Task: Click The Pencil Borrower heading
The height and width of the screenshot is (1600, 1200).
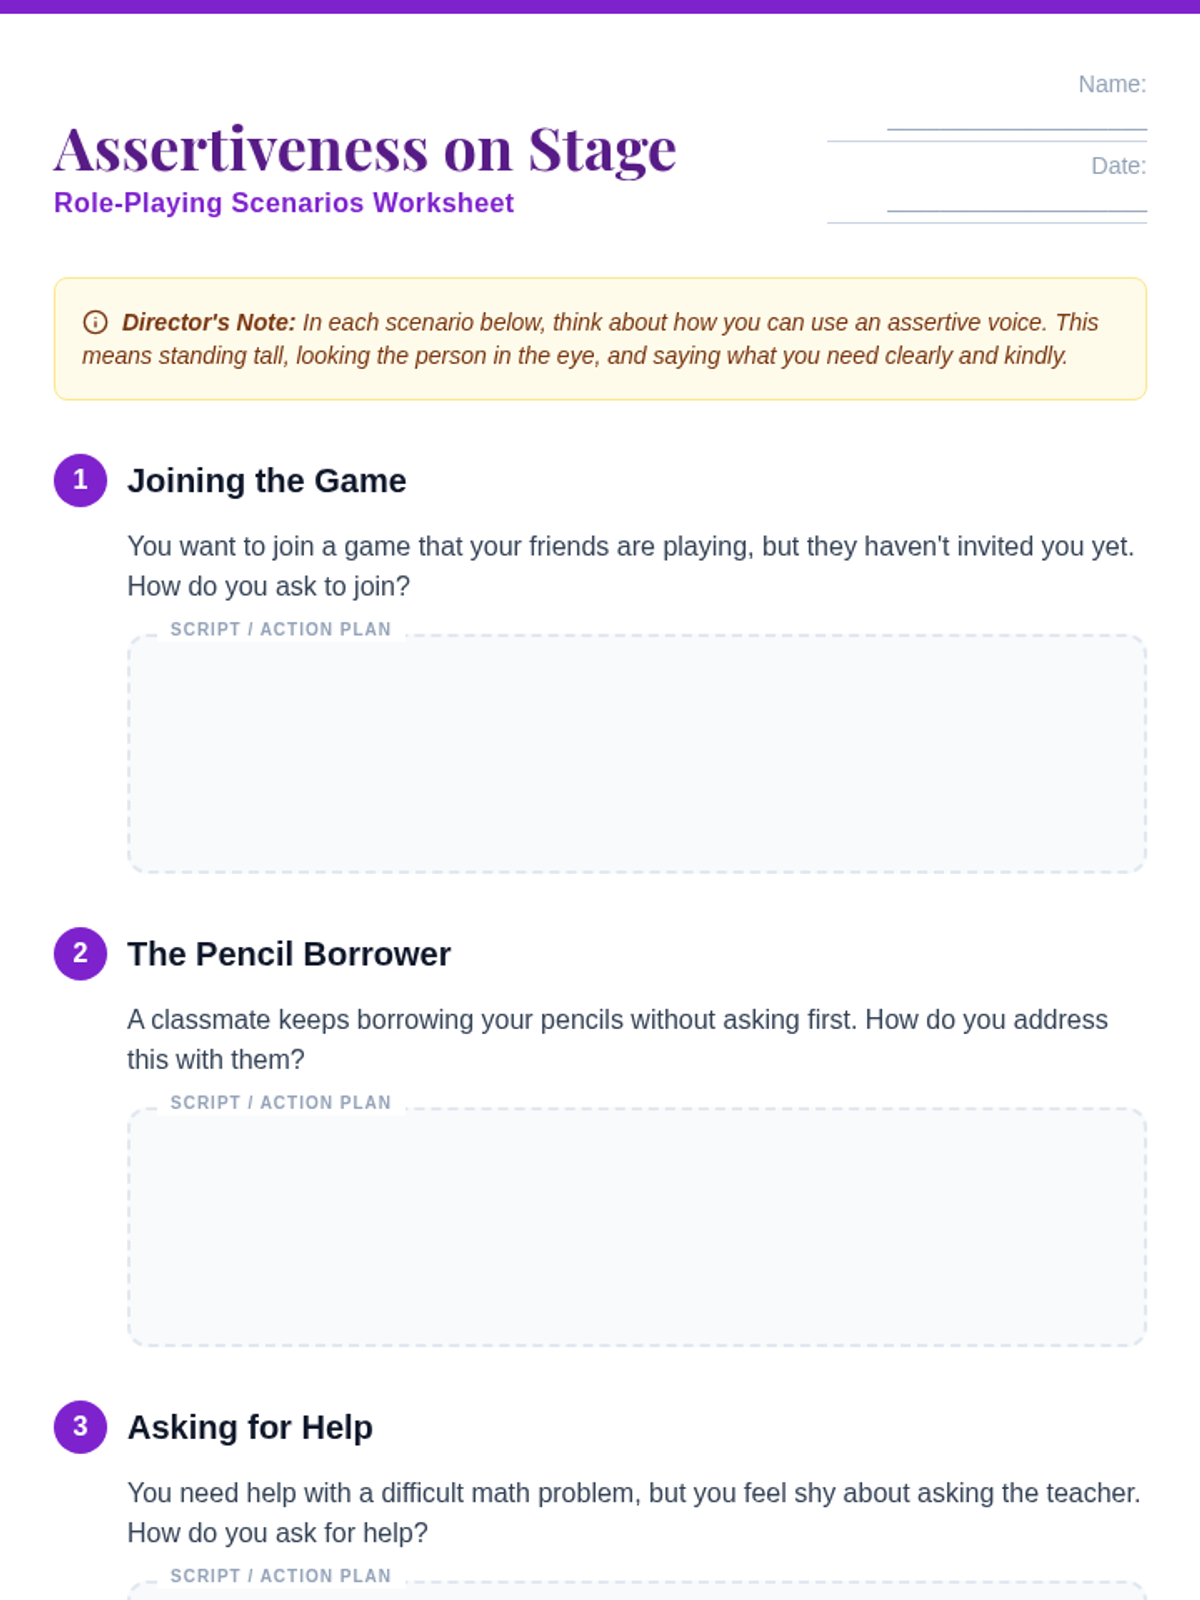Action: point(289,954)
